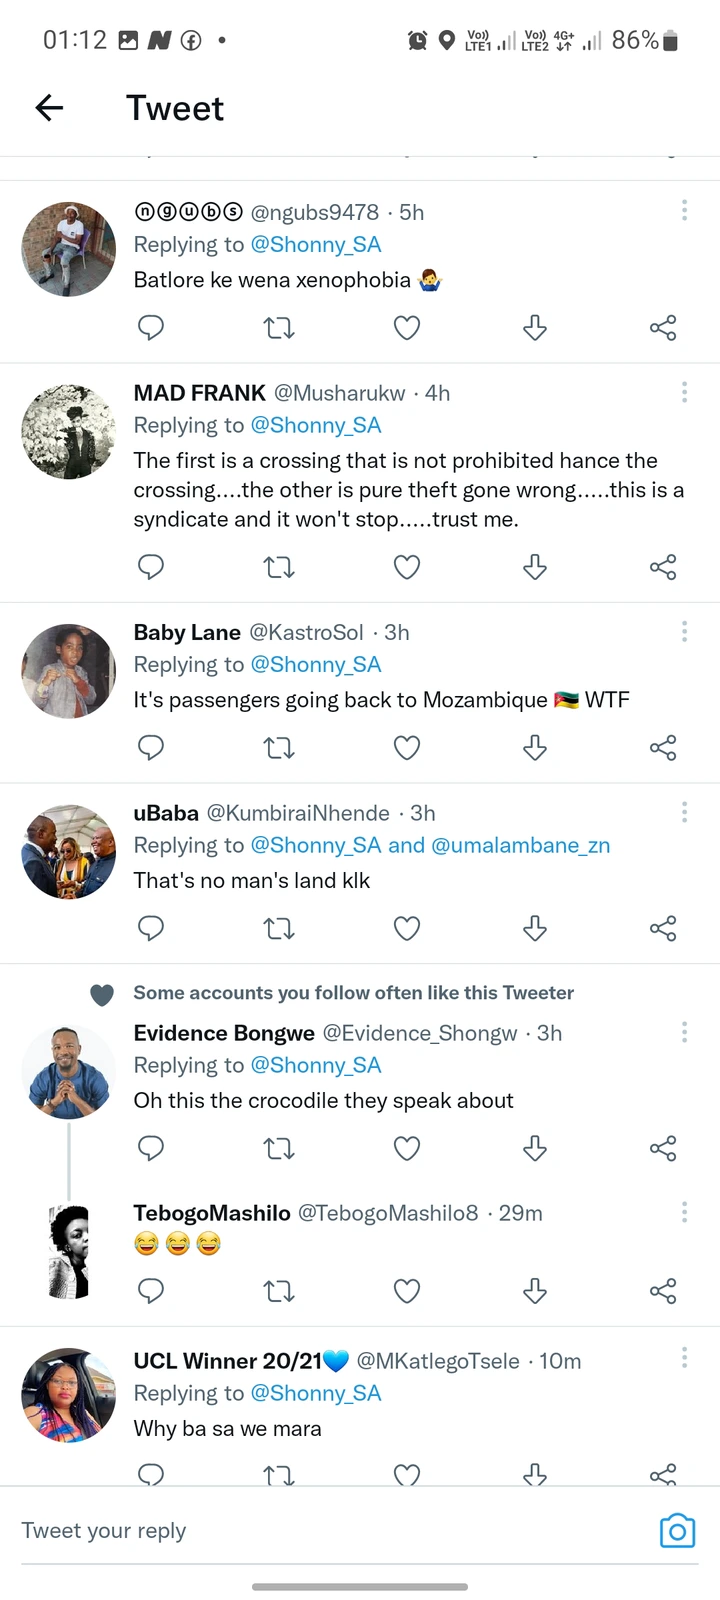
Task: Downvote Evidence Bongwe's crocodile reply
Action: [x=535, y=1148]
